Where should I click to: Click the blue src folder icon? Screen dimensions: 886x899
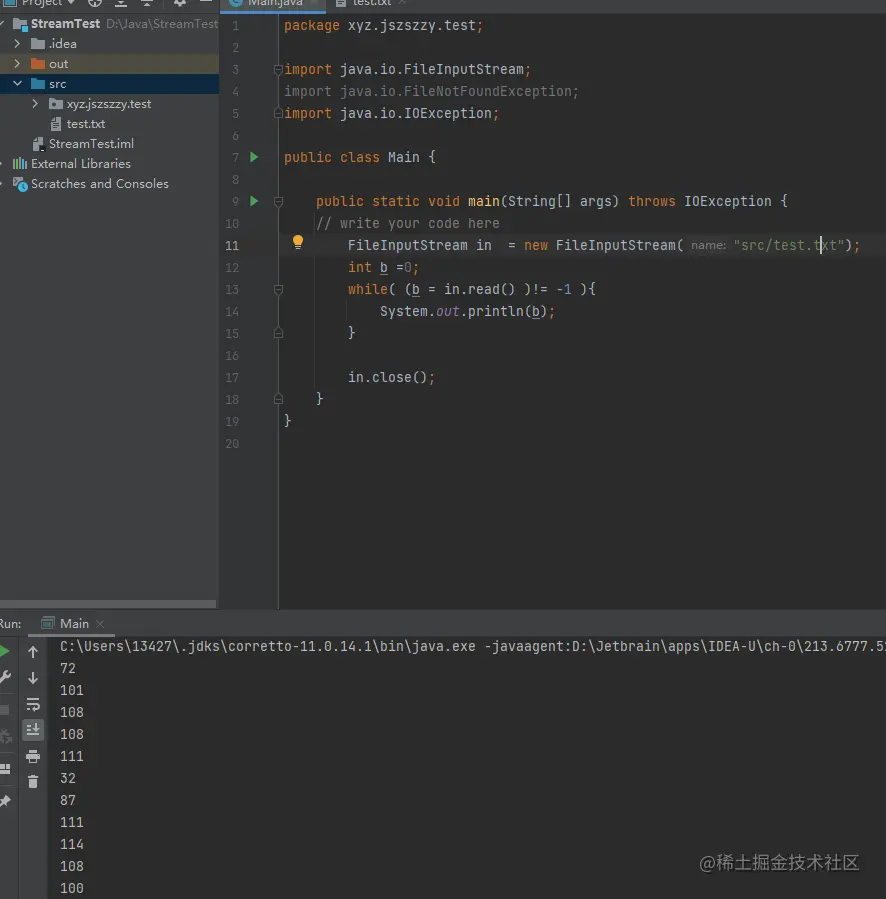(x=38, y=84)
